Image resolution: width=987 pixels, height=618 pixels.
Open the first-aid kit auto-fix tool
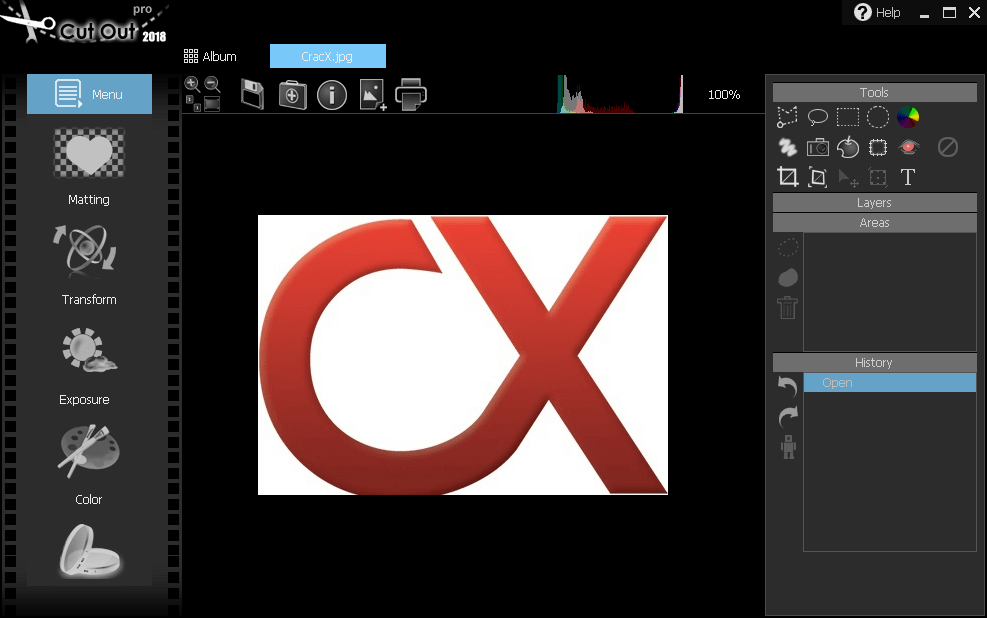coord(293,94)
